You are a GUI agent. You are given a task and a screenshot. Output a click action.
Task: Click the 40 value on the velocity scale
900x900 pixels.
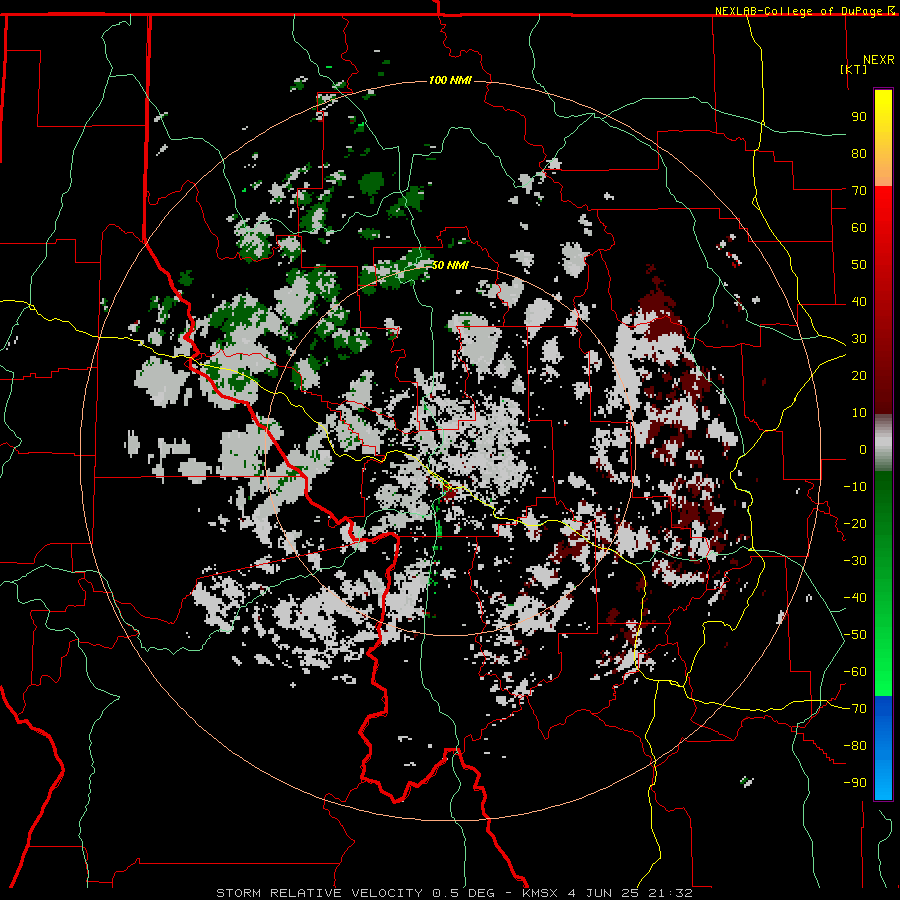[859, 302]
